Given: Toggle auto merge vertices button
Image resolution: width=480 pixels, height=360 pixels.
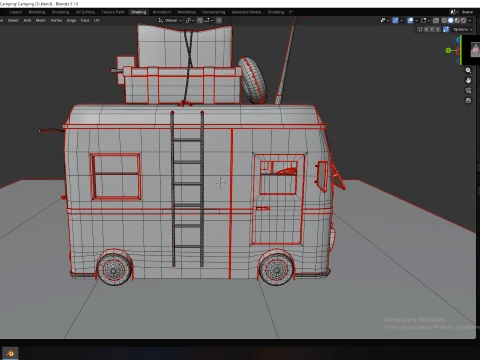Looking at the screenshot, I should [x=446, y=29].
